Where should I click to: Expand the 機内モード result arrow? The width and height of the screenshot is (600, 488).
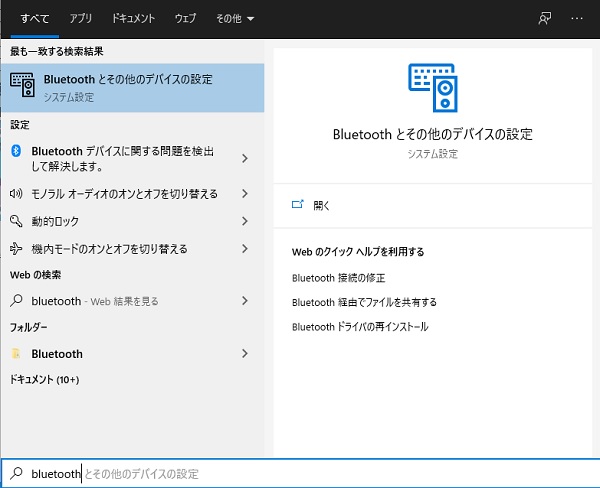tap(245, 249)
